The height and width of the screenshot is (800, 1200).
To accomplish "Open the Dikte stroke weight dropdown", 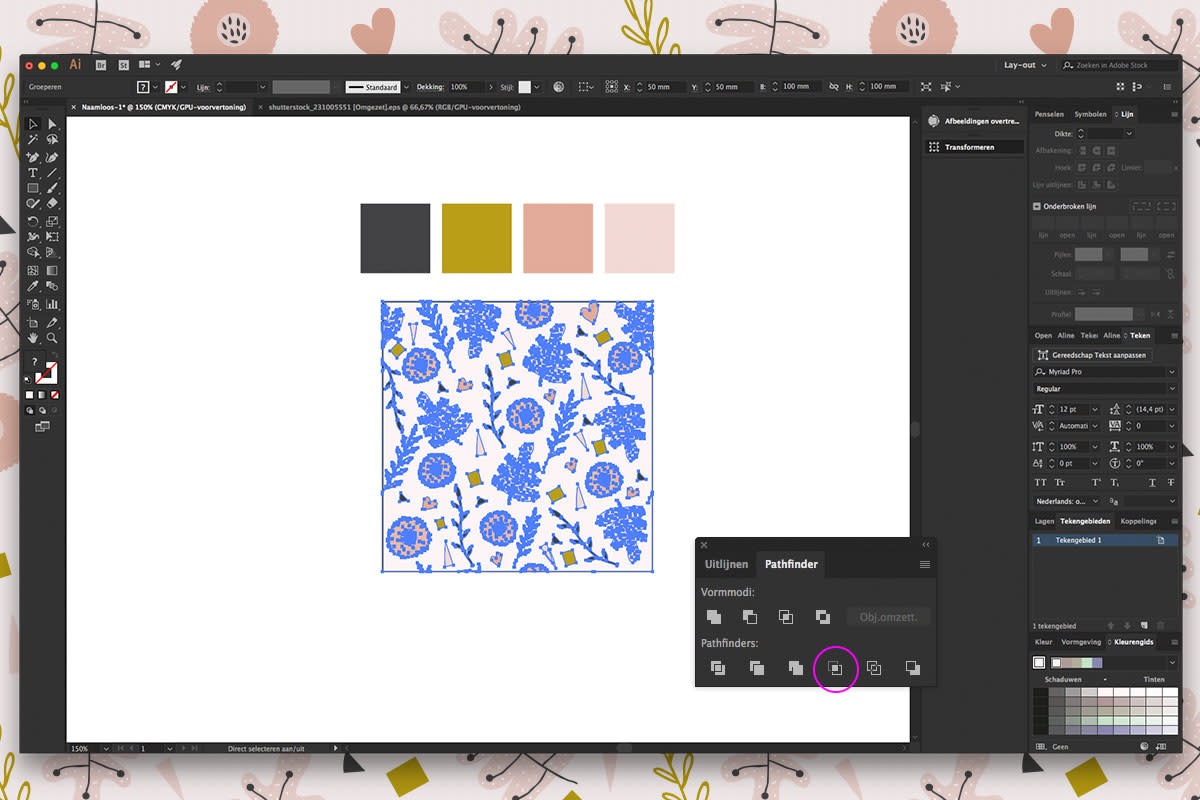I will click(x=1129, y=133).
